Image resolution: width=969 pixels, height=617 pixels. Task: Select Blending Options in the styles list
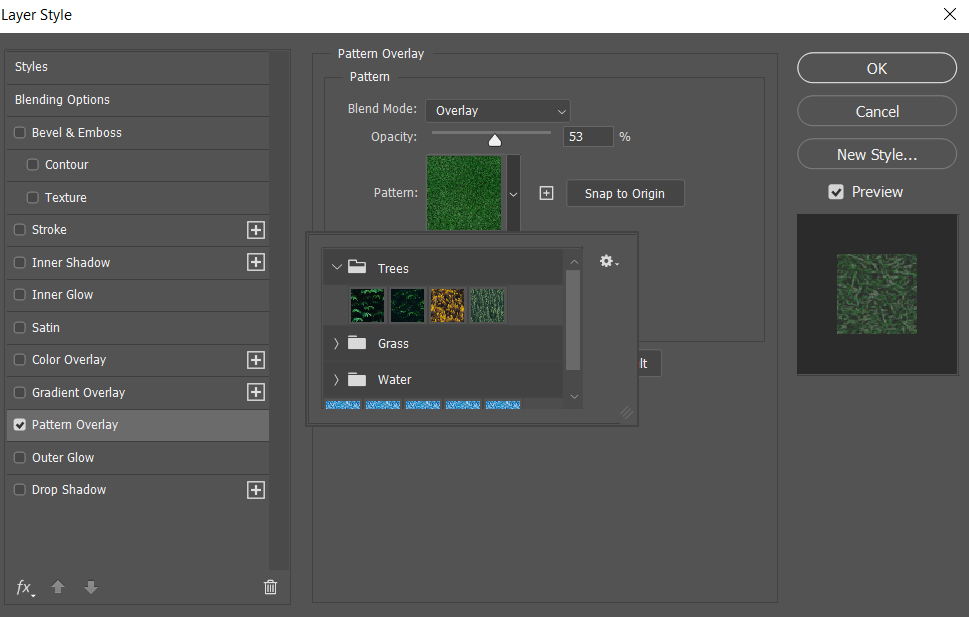click(x=60, y=100)
